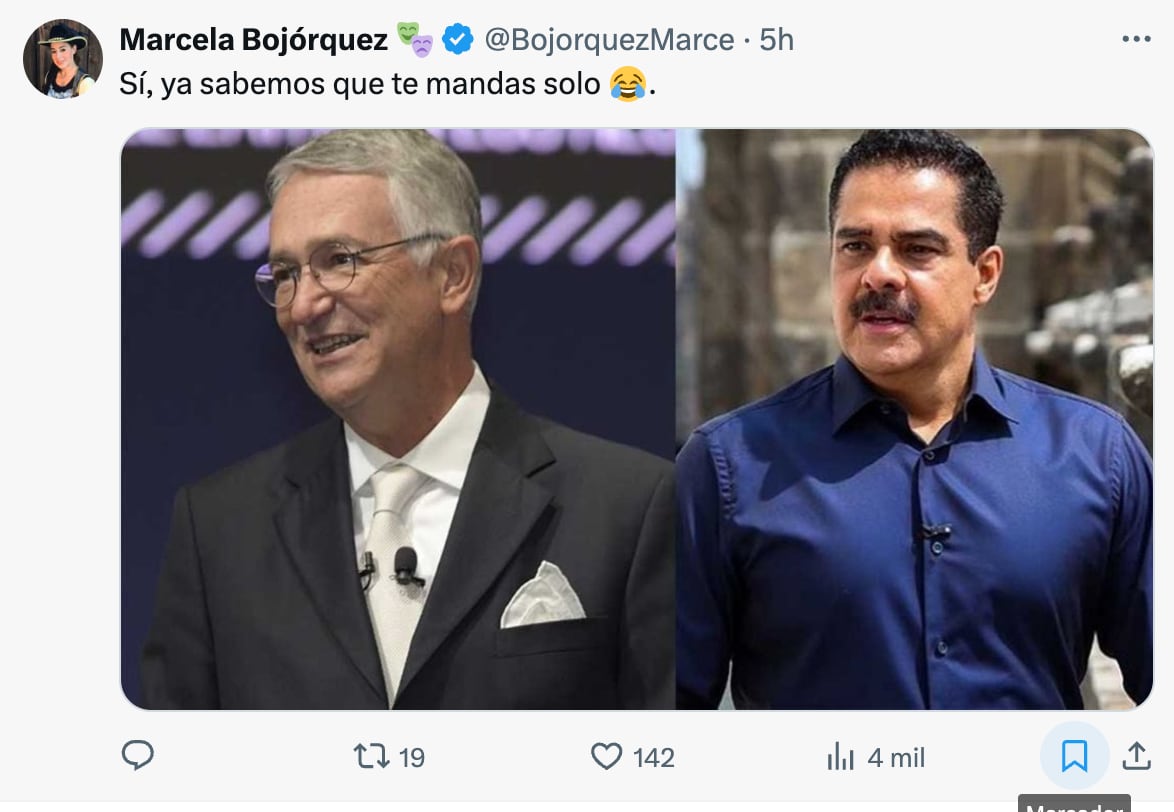Click the like count 142
The image size is (1174, 812).
pyautogui.click(x=654, y=758)
